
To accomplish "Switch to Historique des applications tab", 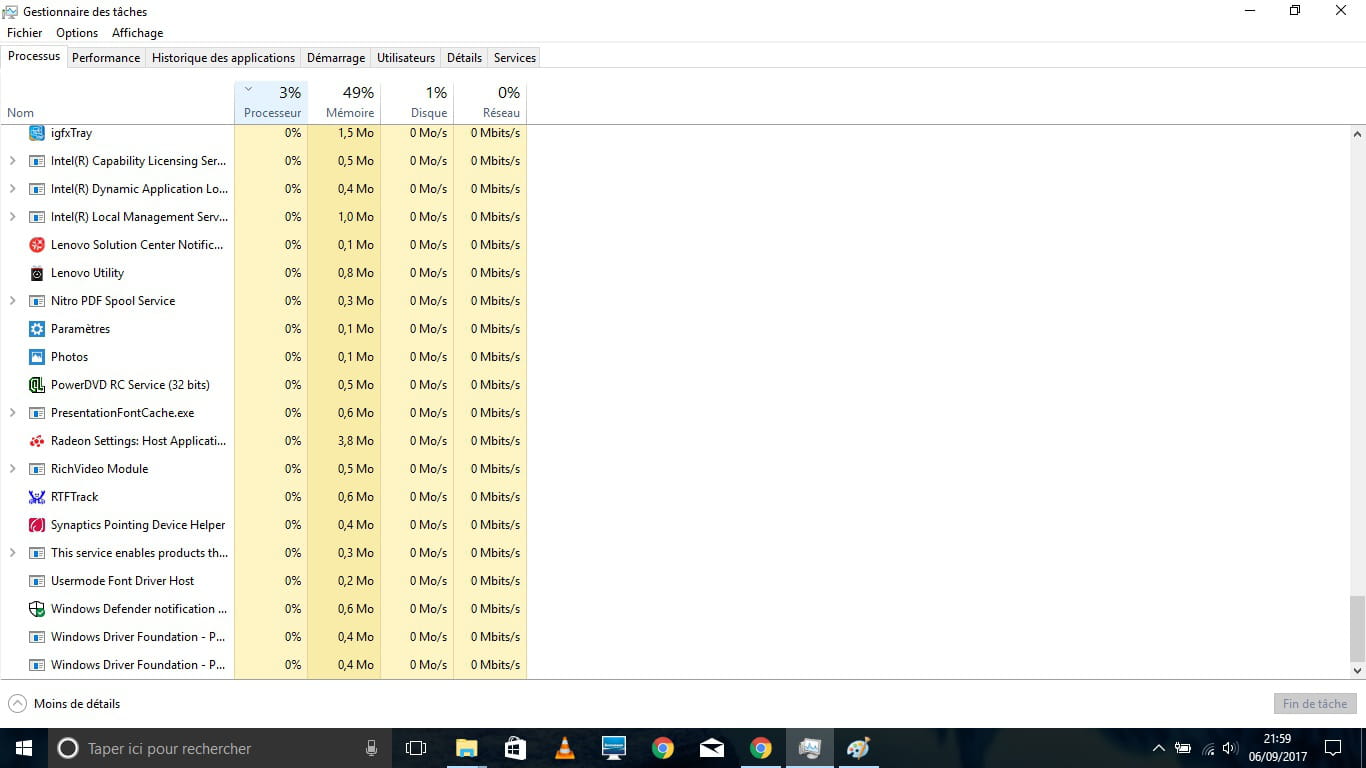I will [223, 58].
